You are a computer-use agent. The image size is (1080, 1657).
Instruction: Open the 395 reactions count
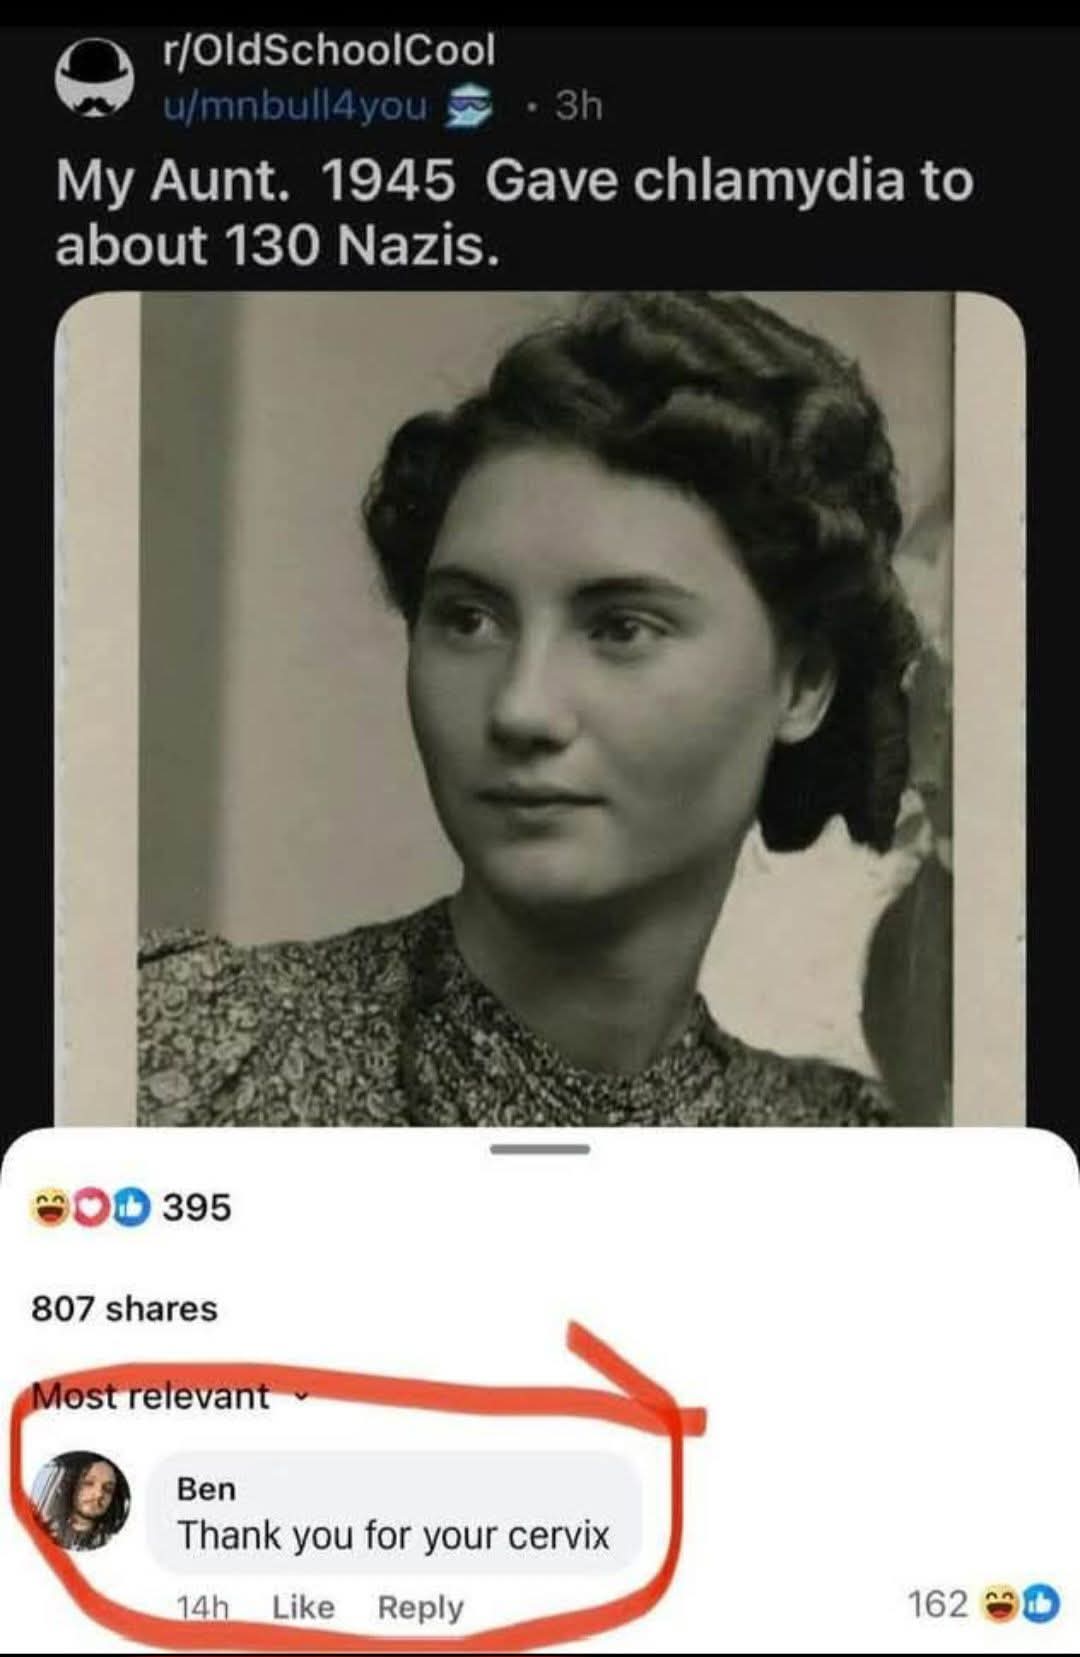point(196,1208)
